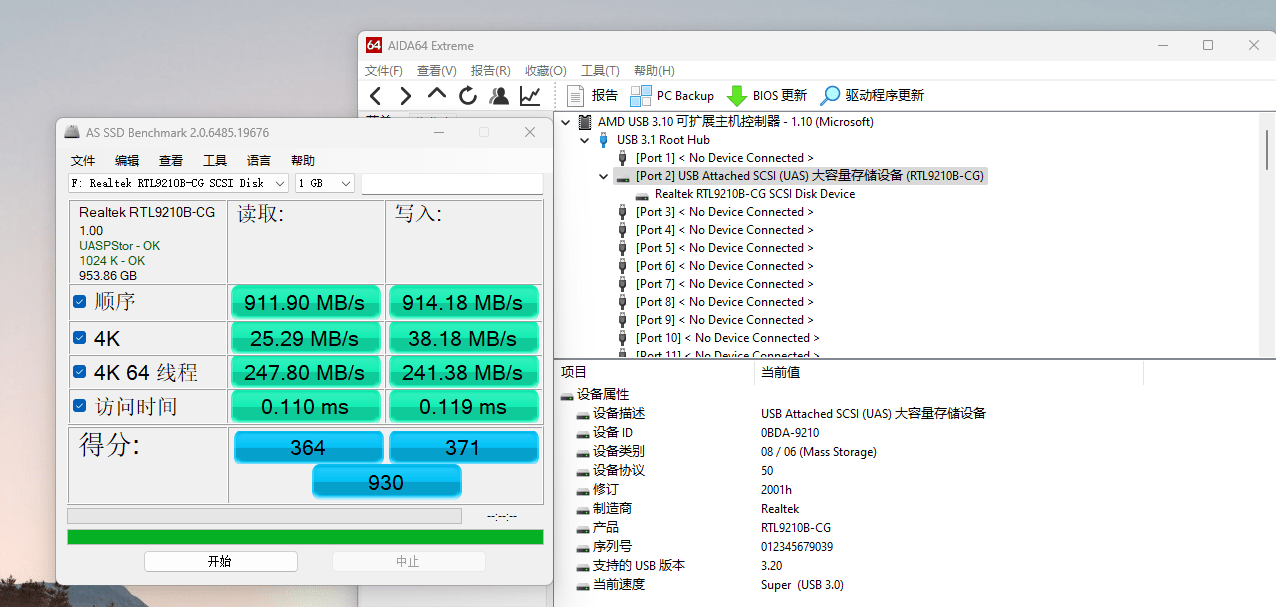Open AS SSD 编辑 menu
Viewport: 1276px width, 607px height.
click(x=127, y=160)
